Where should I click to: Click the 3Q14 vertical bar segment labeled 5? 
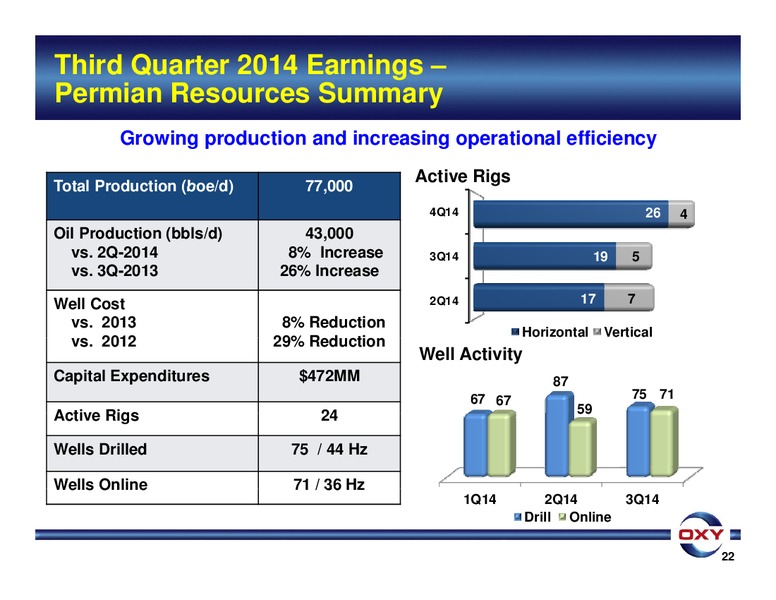634,256
